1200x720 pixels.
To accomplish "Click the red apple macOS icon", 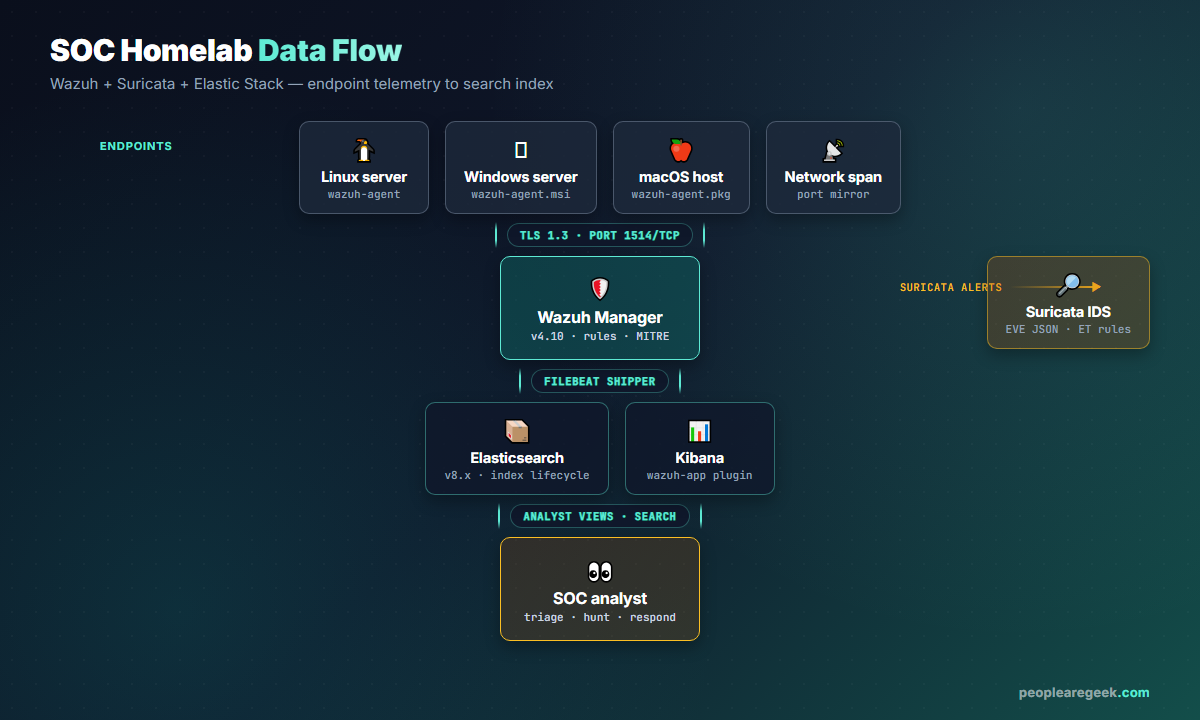I will 681,150.
